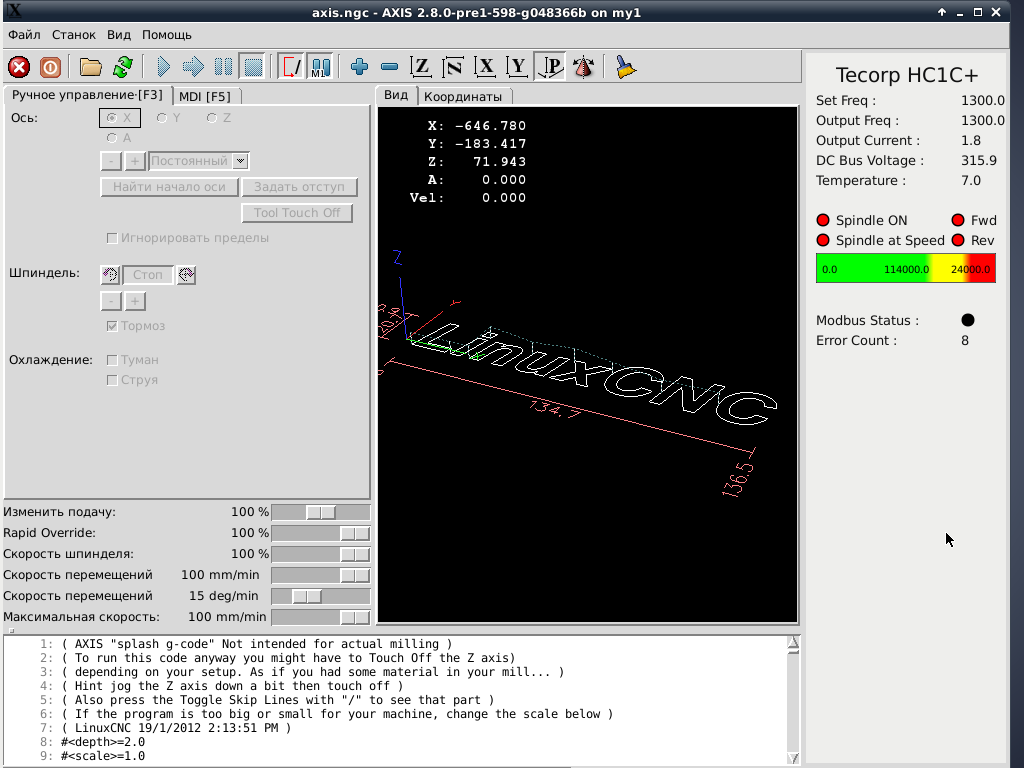Open the Координаты tab
Viewport: 1024px width, 768px height.
click(x=462, y=96)
